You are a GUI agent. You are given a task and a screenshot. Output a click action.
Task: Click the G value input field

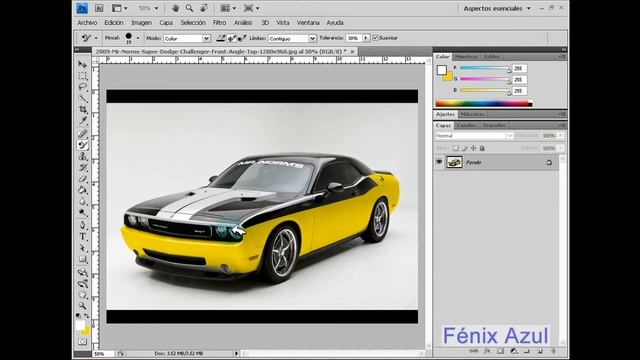[x=520, y=80]
